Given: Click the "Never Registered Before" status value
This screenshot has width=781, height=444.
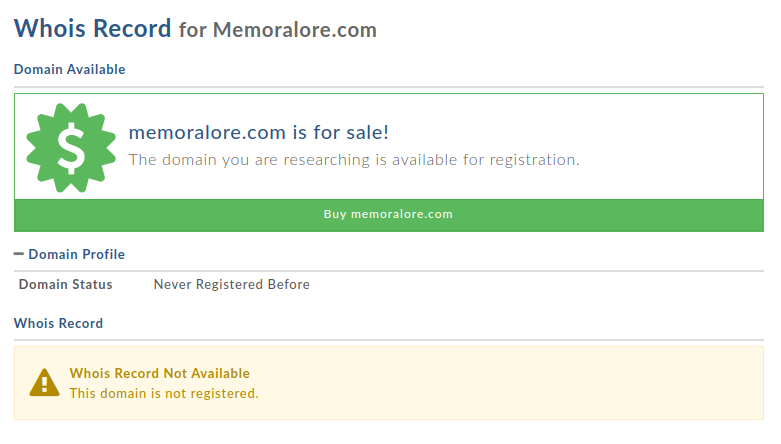Looking at the screenshot, I should pyautogui.click(x=231, y=284).
